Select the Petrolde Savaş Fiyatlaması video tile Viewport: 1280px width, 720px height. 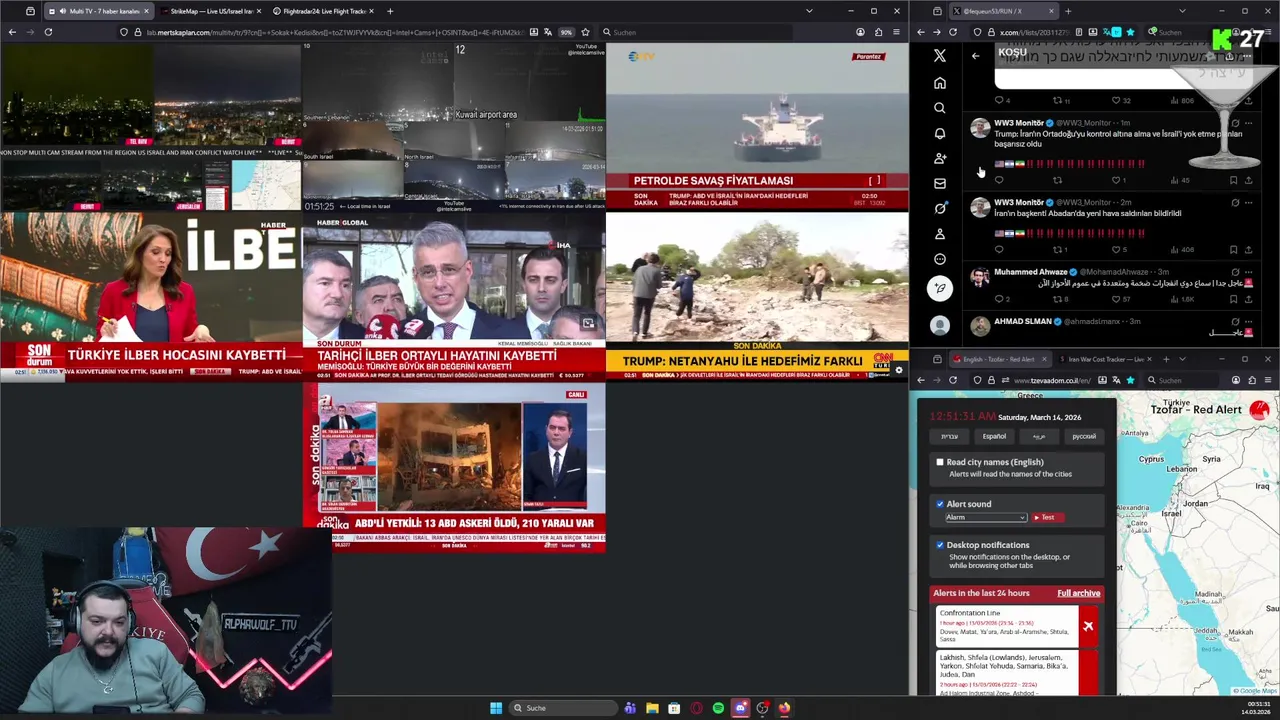[x=757, y=126]
